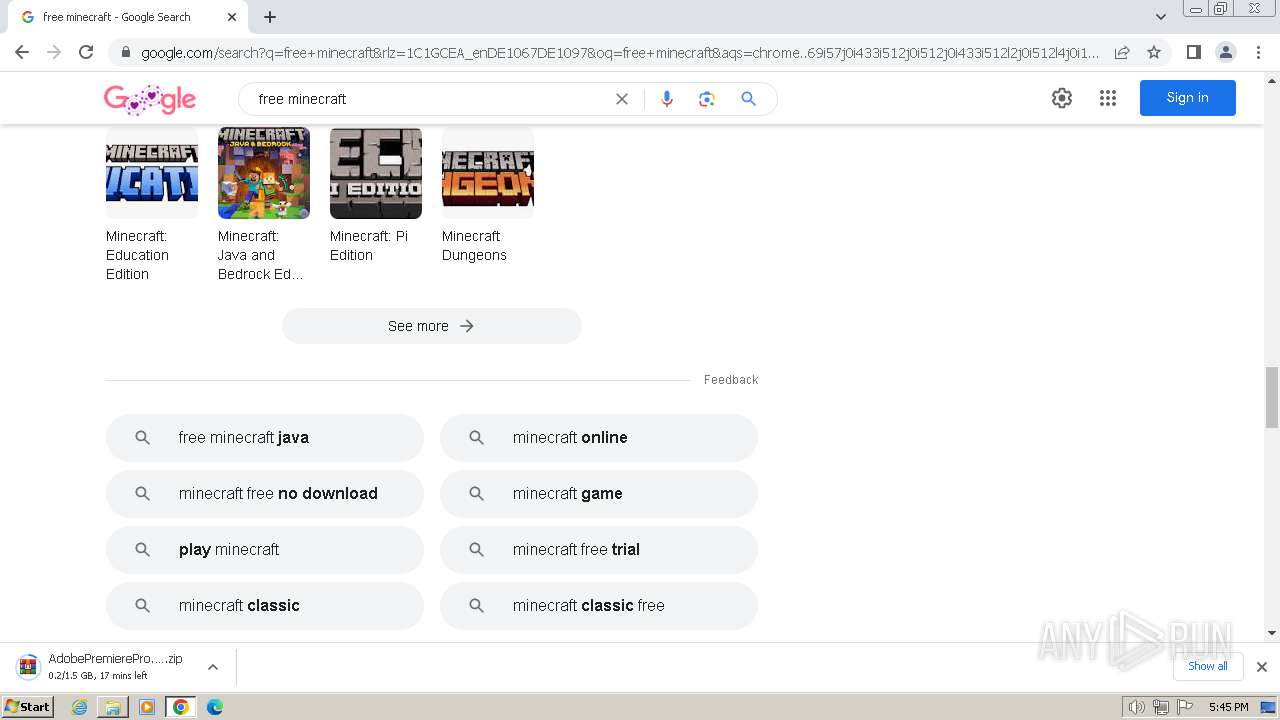Open File Explorer from the taskbar
The image size is (1280, 720).
pos(113,707)
